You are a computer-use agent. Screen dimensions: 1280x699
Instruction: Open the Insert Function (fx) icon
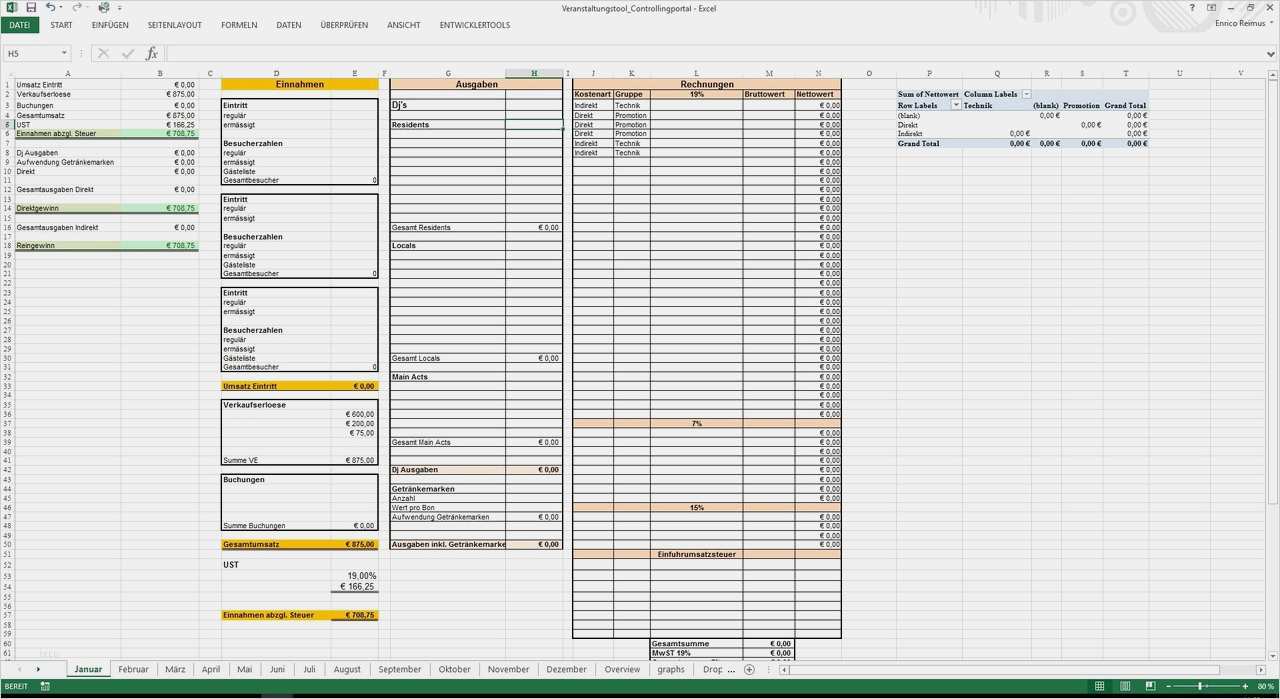tap(151, 53)
